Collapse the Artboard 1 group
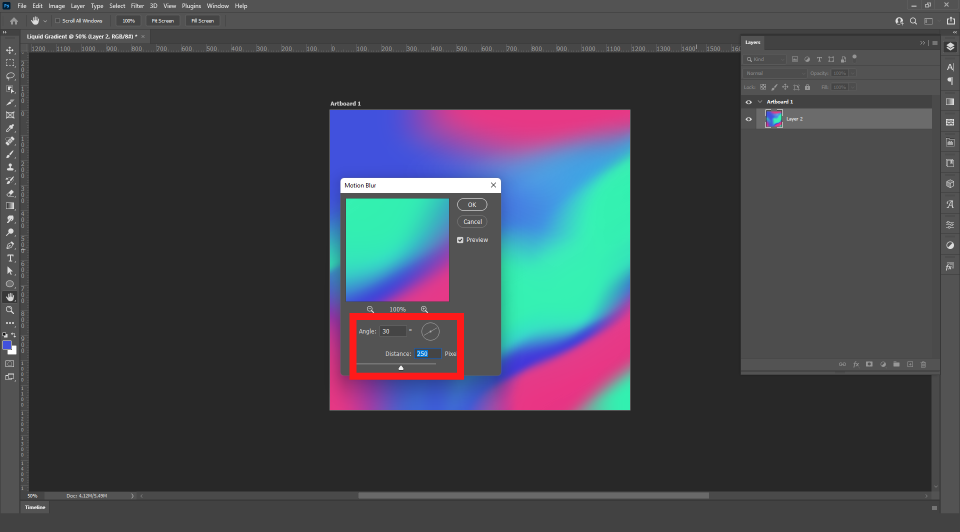Screen dimensions: 960x532 click(759, 102)
